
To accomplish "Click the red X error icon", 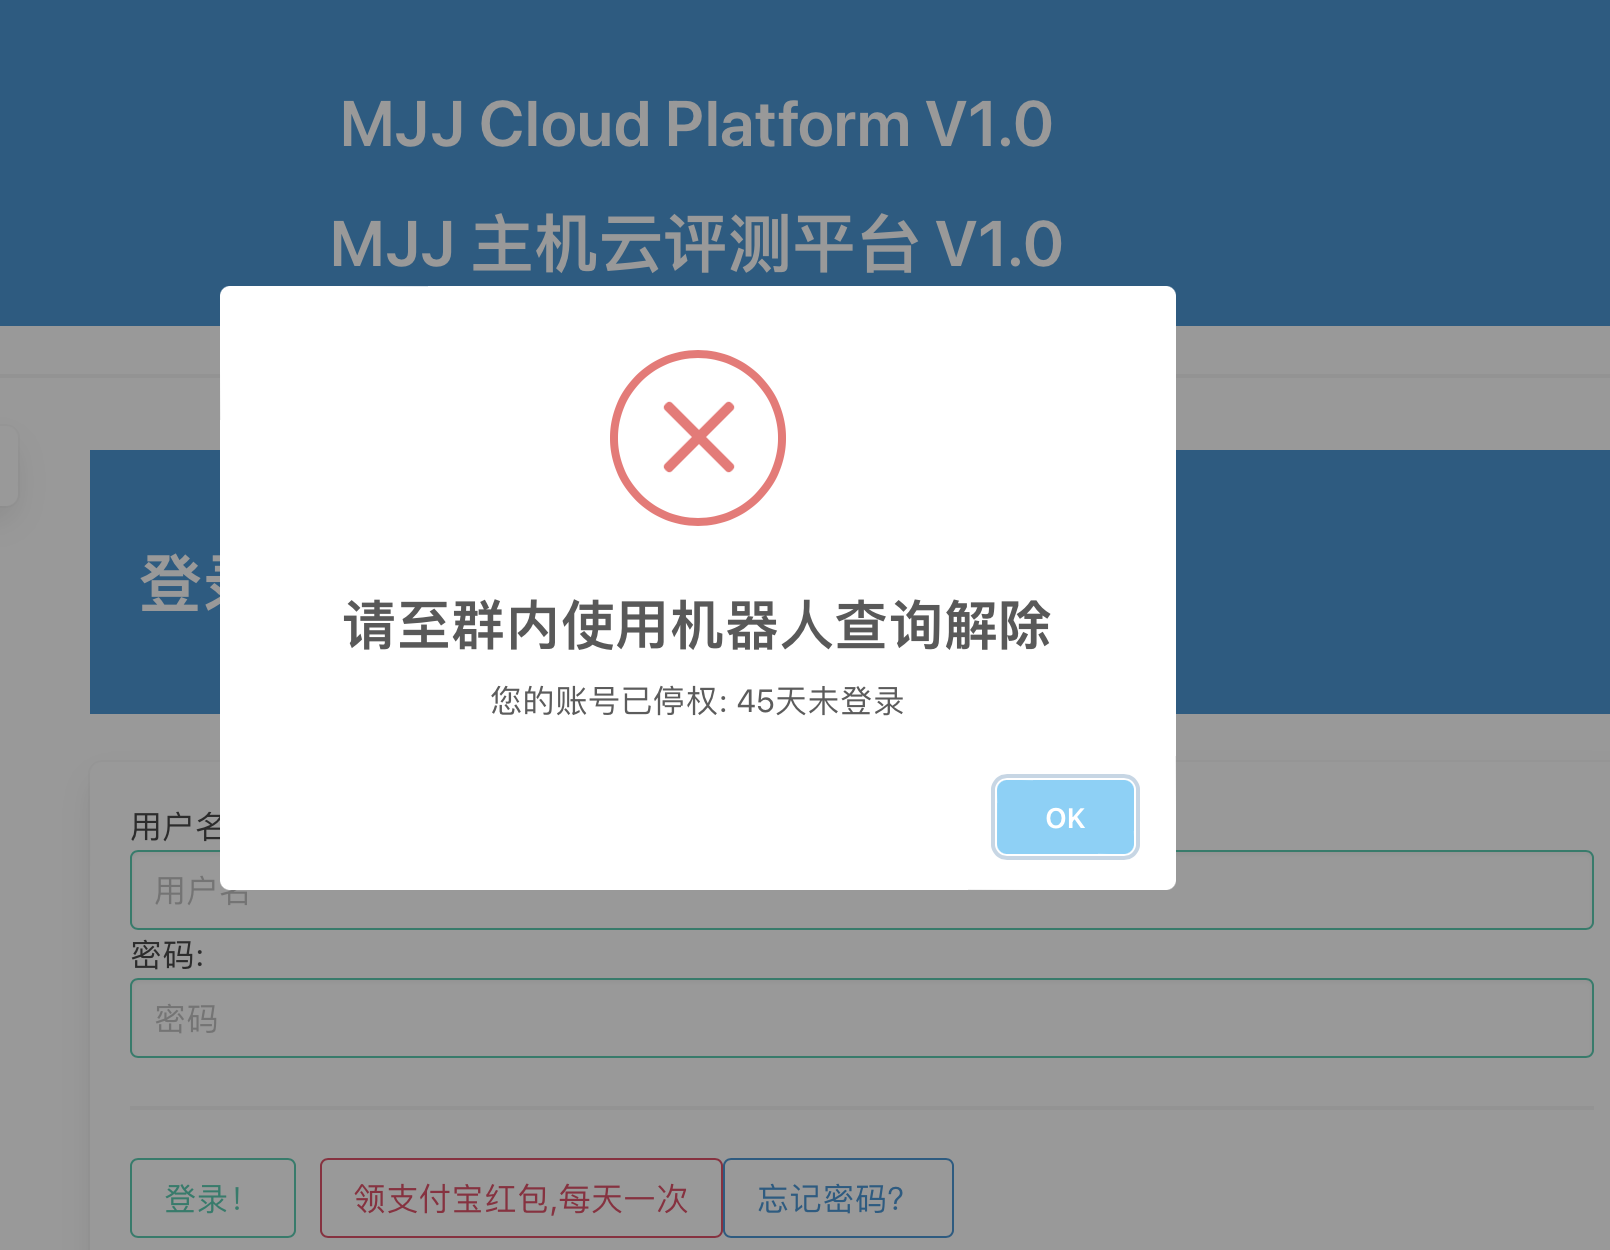I will coord(698,438).
